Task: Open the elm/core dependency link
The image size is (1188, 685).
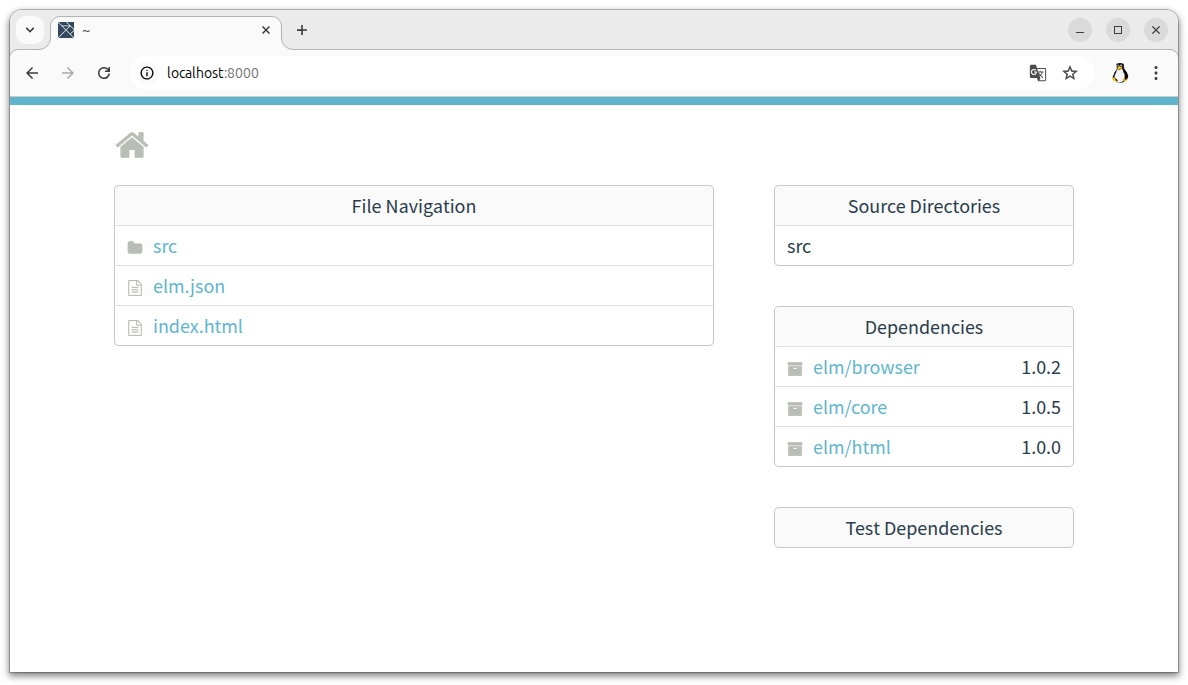Action: 849,408
